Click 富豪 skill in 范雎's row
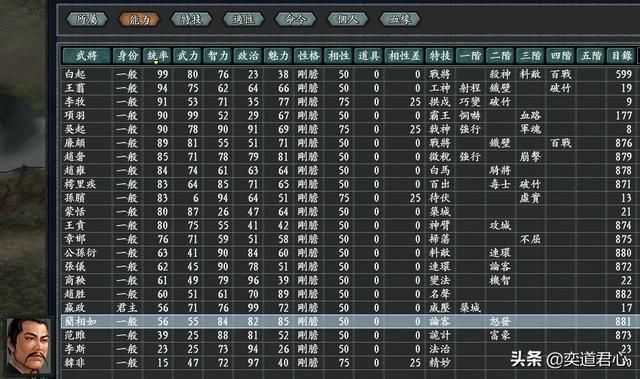Image resolution: width=640 pixels, height=379 pixels. pos(500,335)
